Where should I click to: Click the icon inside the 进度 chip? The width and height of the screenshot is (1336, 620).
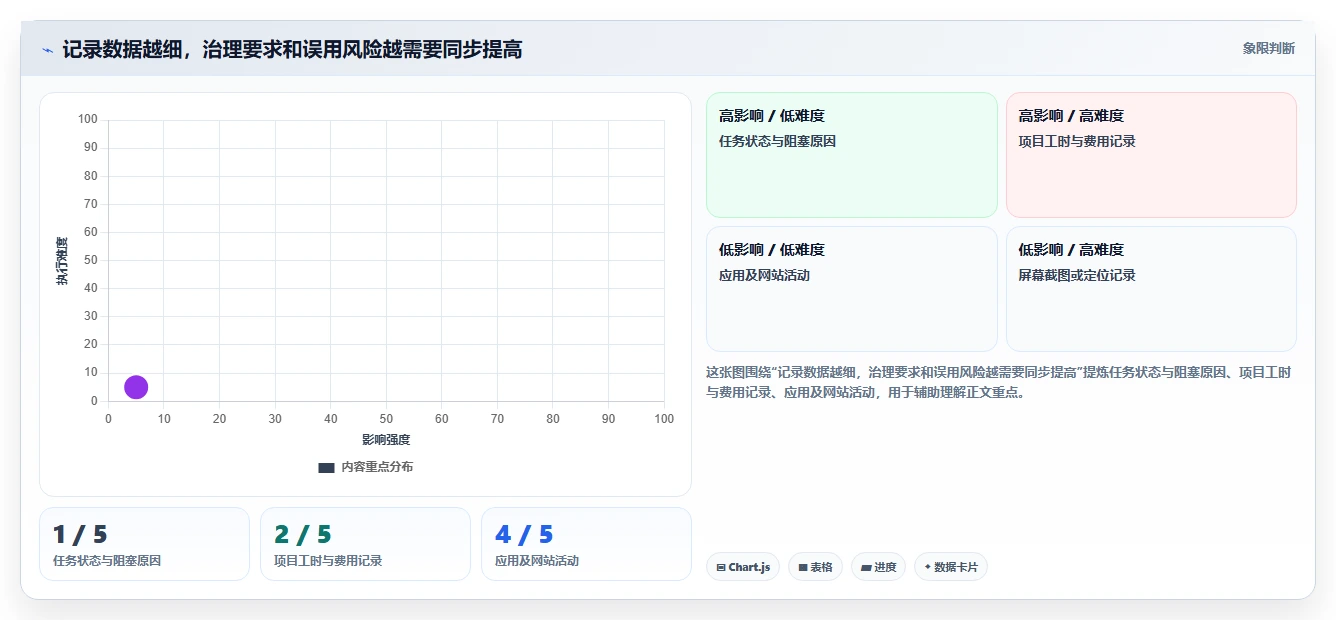point(866,567)
